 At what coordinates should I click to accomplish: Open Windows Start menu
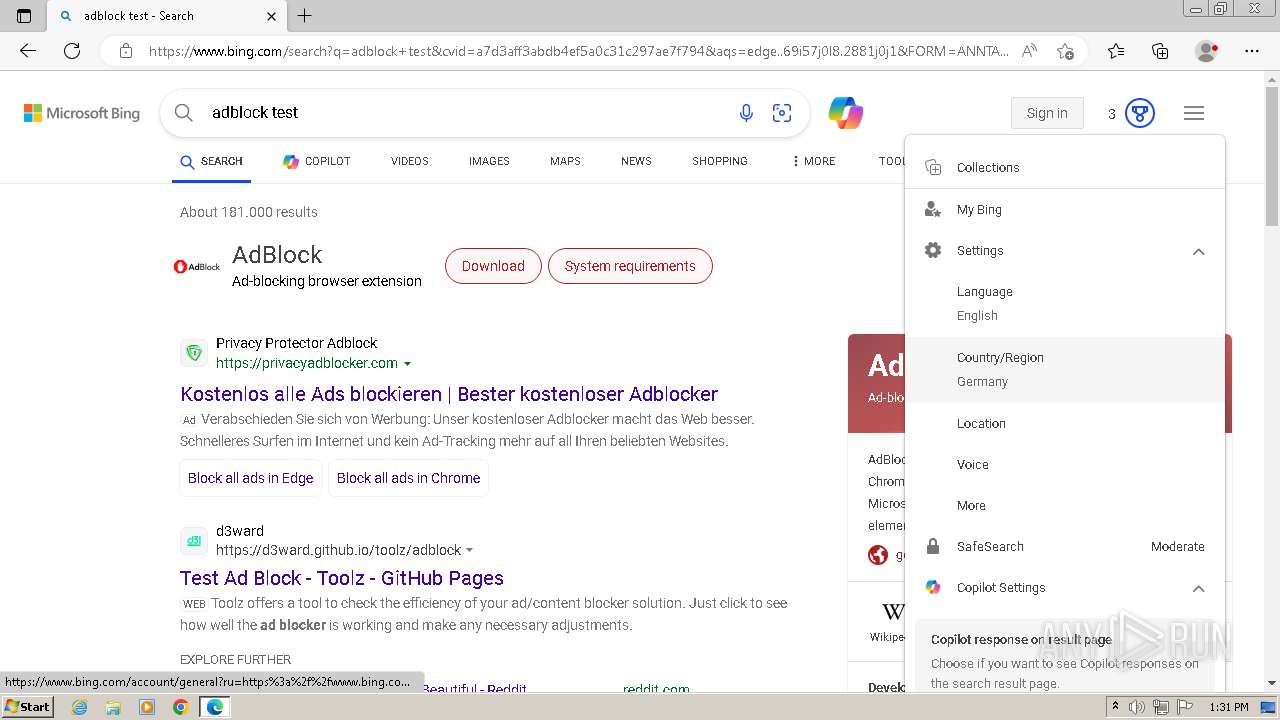[27, 707]
